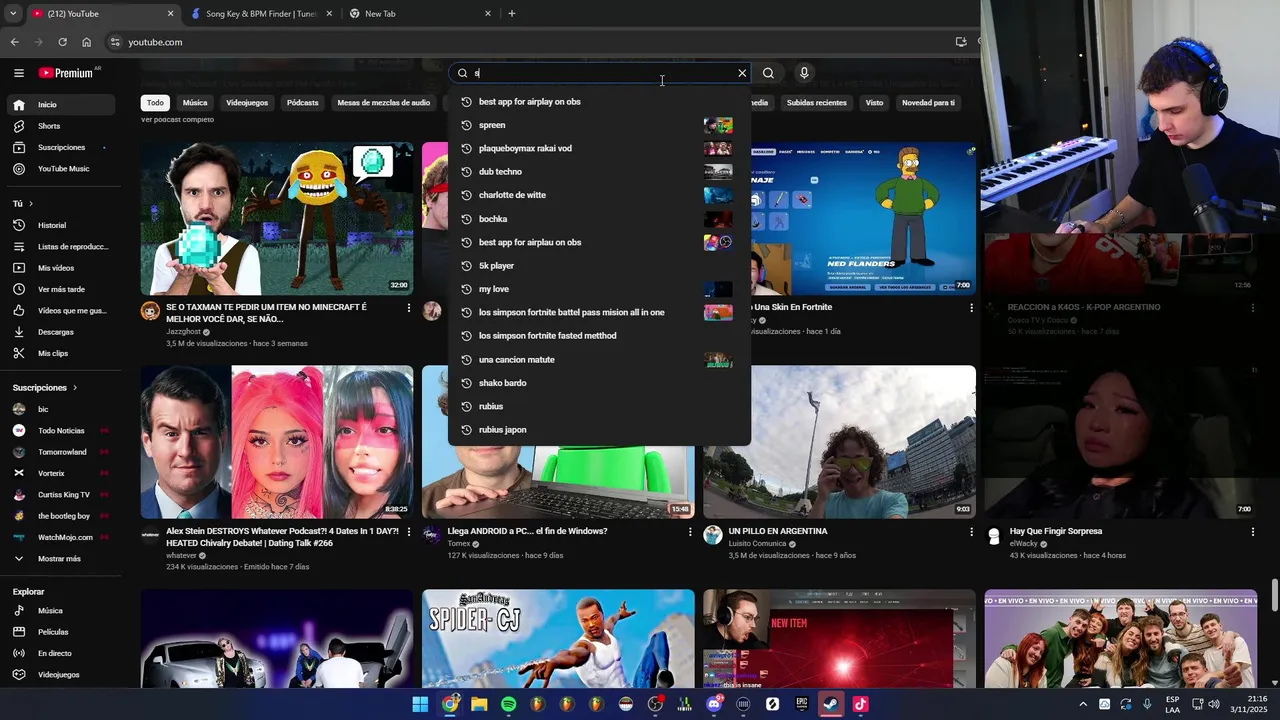Open Historial in the sidebar
Image resolution: width=1280 pixels, height=720 pixels.
click(x=59, y=225)
